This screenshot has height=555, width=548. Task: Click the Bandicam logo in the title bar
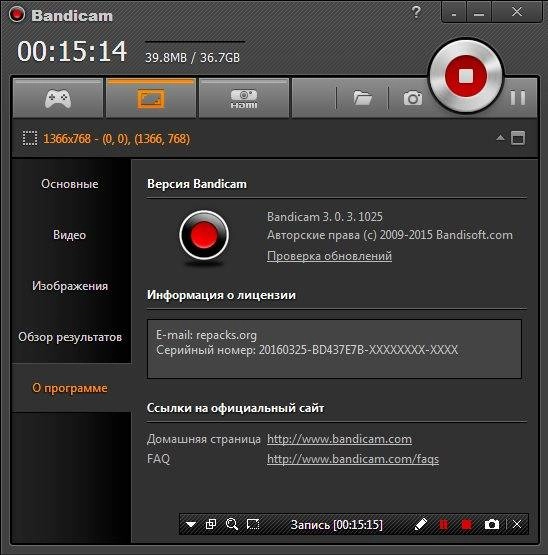17,15
